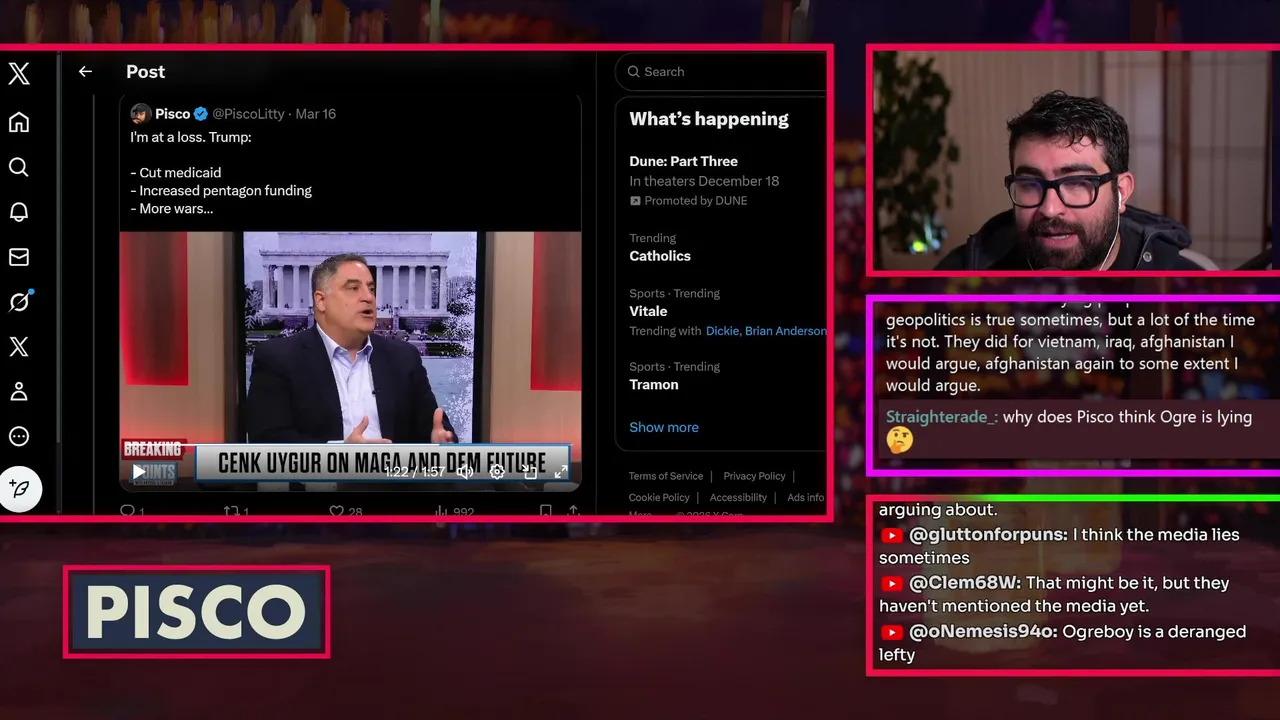1280x720 pixels.
Task: Click the @gluttonforpuns chat username
Action: pos(988,535)
